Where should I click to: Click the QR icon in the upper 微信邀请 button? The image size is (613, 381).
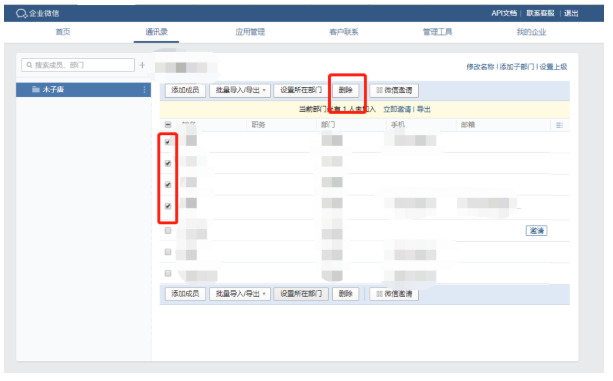click(379, 90)
